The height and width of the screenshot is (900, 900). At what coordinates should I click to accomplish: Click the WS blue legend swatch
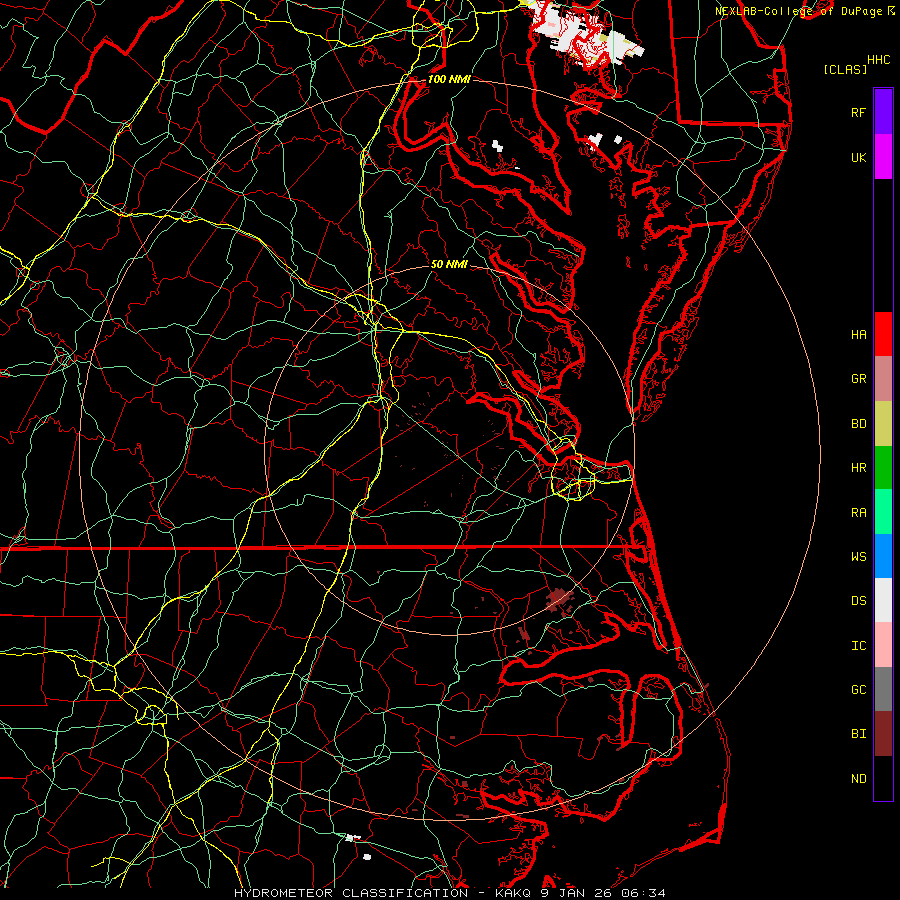pos(883,556)
